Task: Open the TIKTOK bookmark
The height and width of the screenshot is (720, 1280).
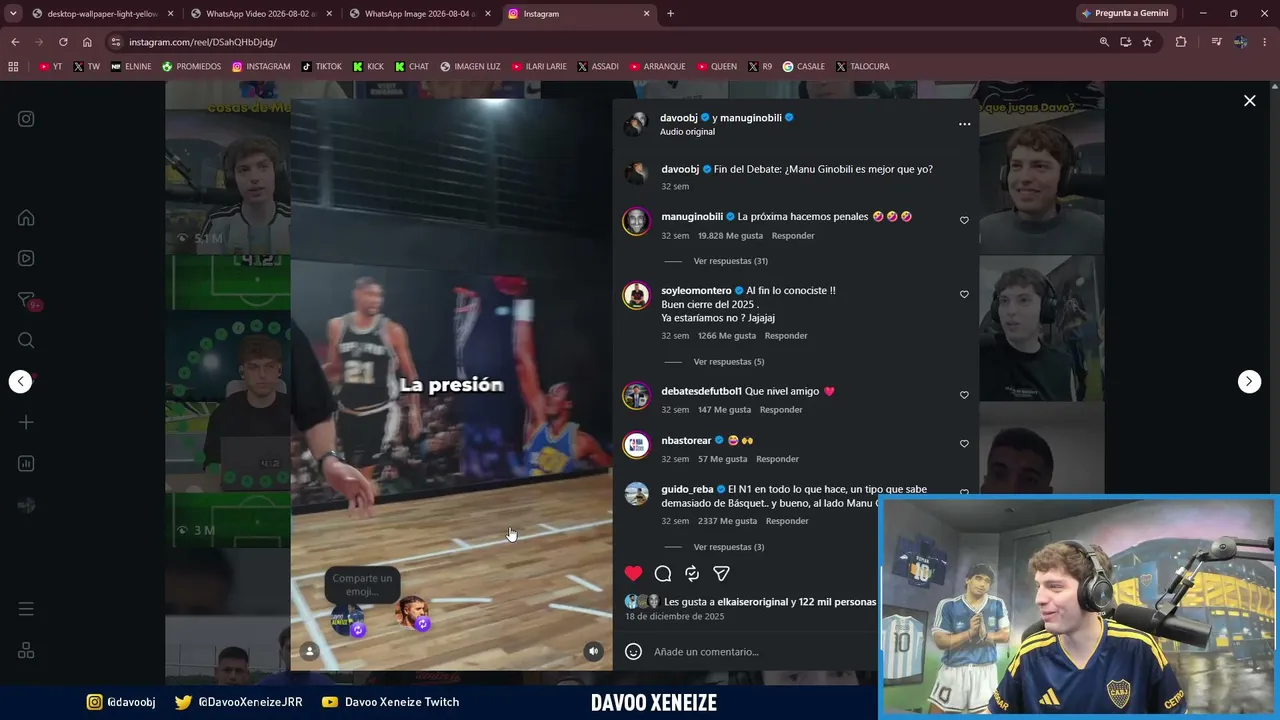Action: pos(321,67)
